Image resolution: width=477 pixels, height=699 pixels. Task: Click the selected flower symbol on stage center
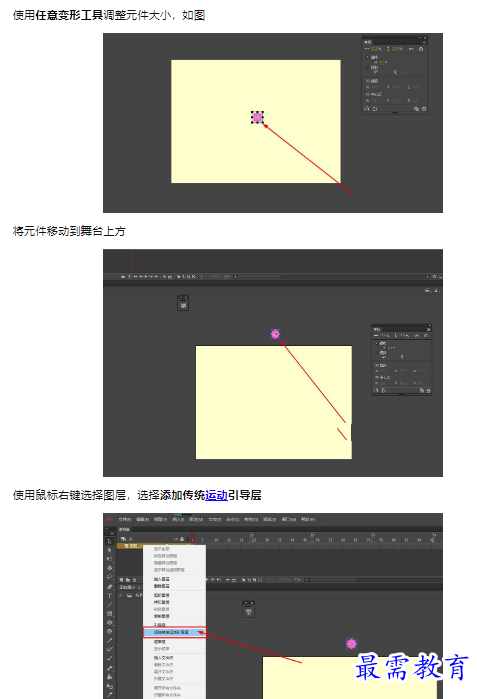coord(257,117)
